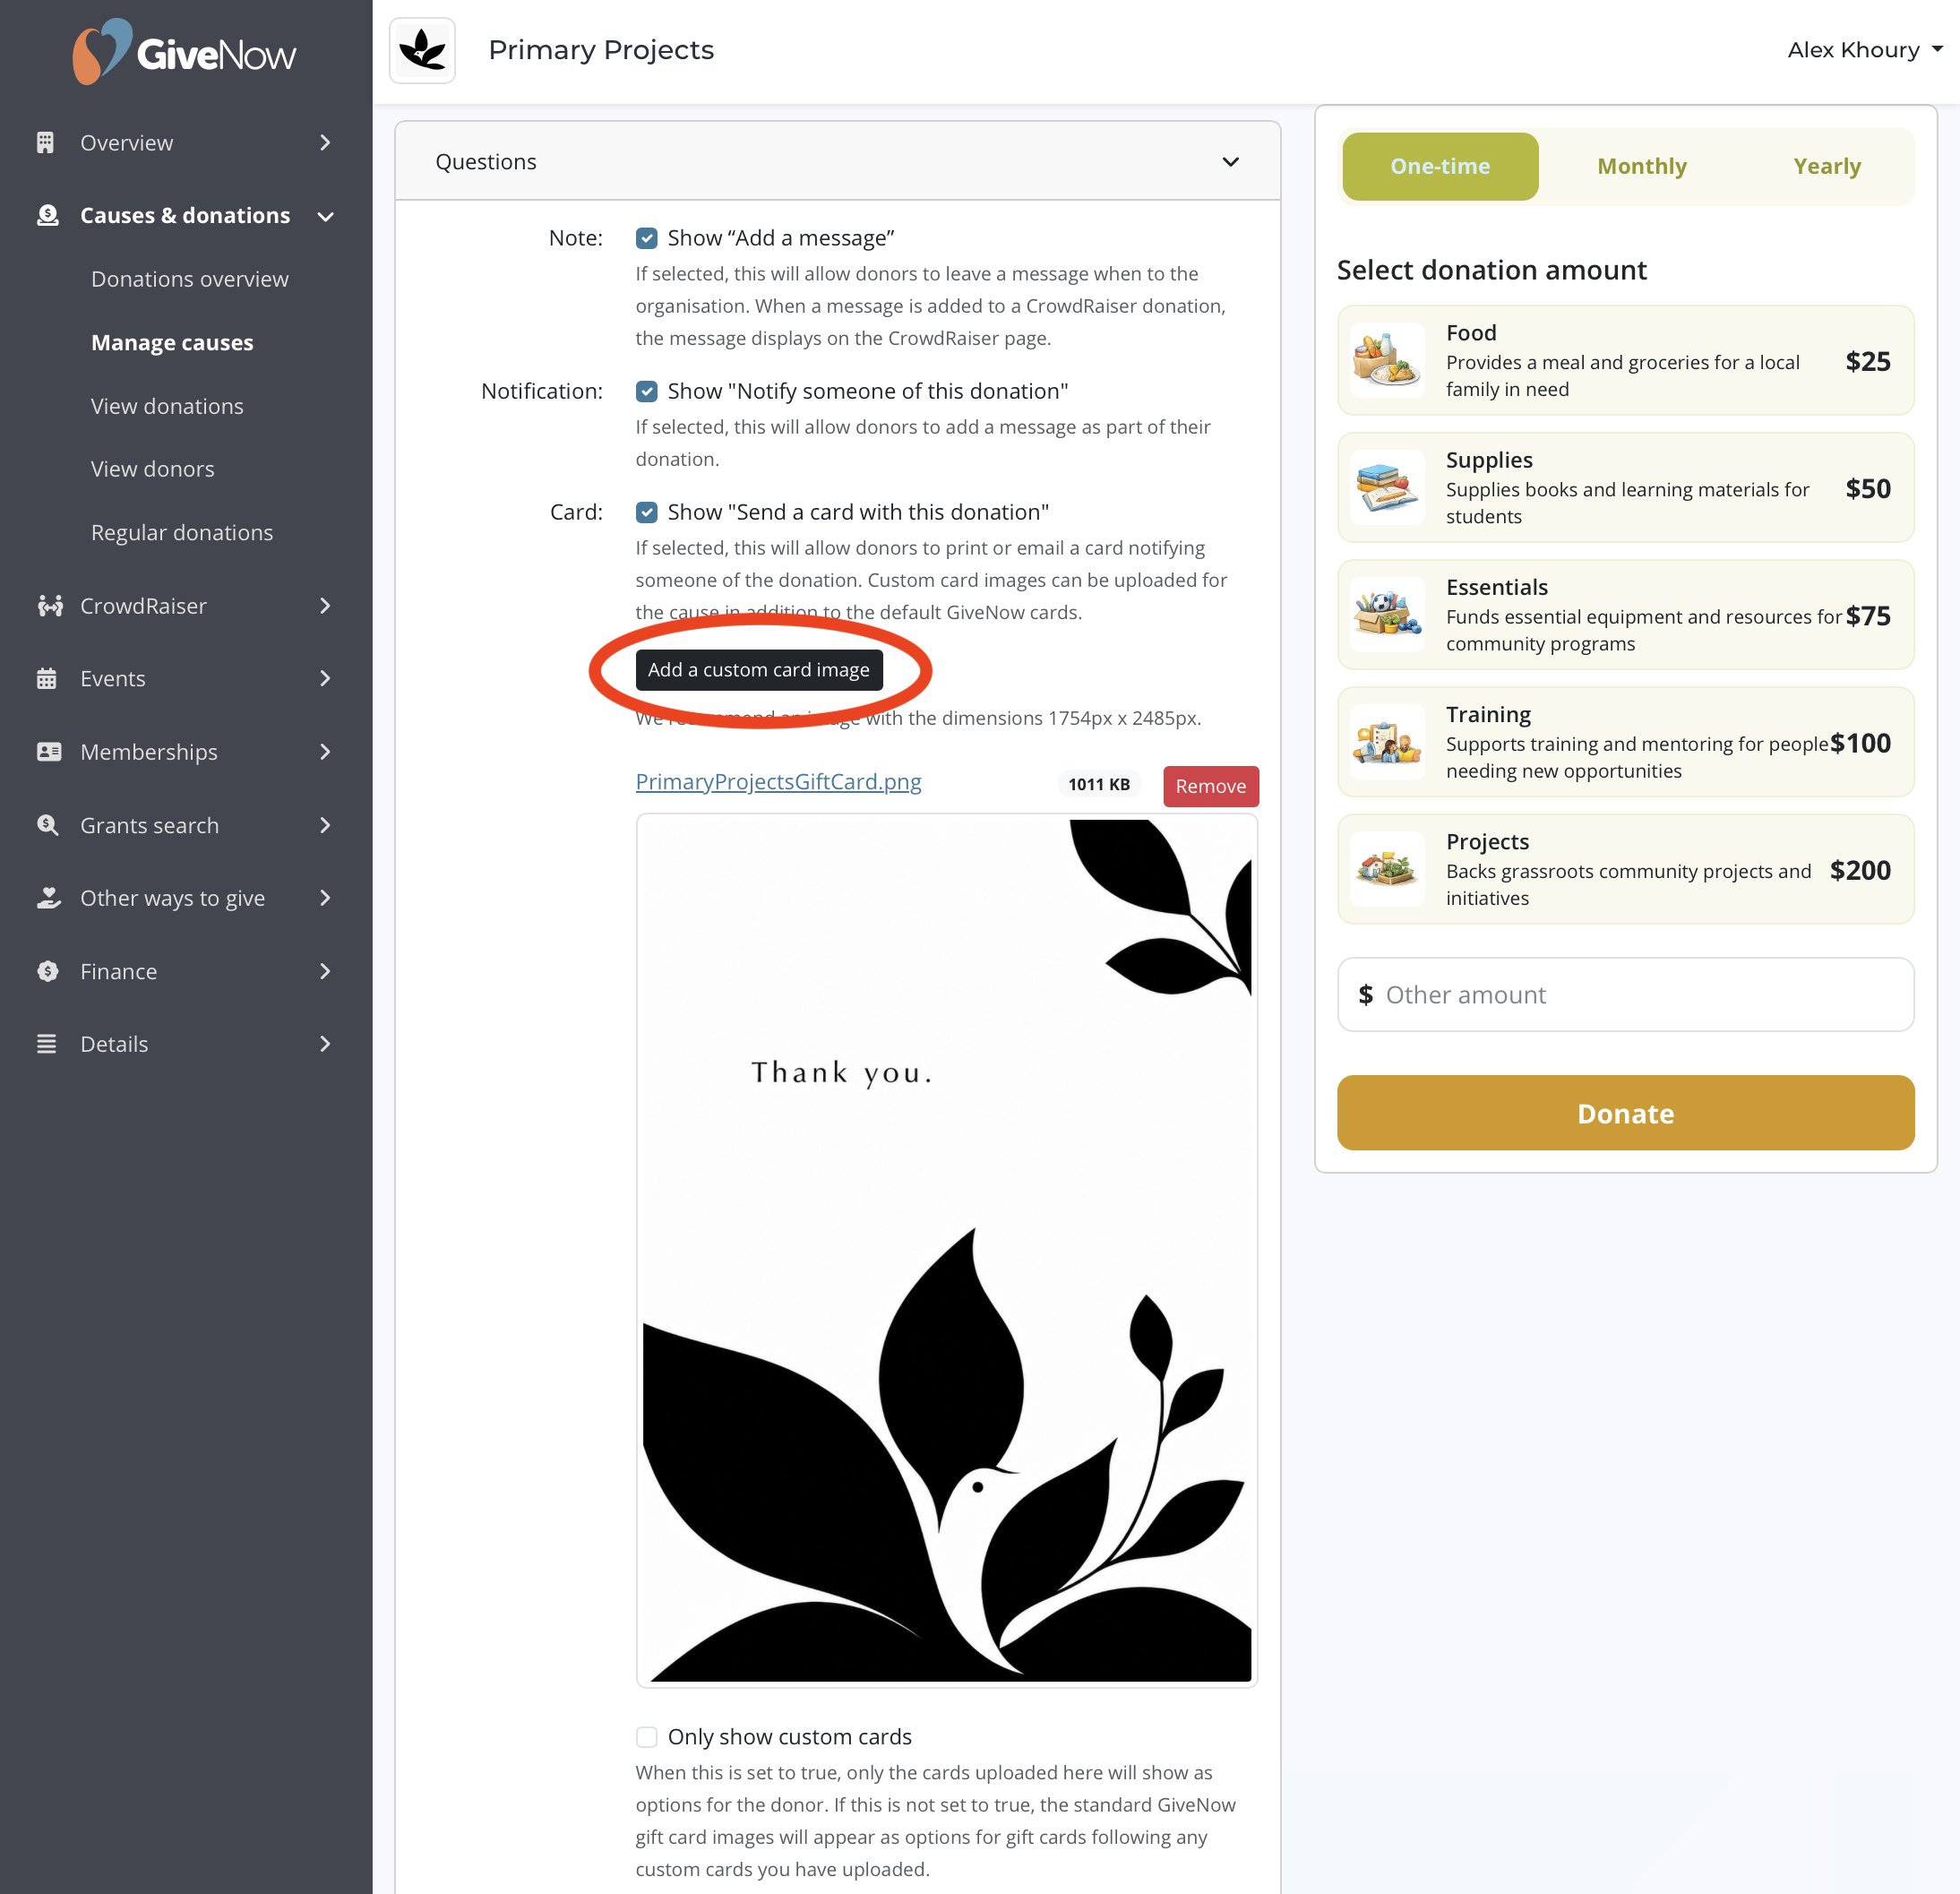Expand the Other ways to give chevron
Screen dimensions: 1960x1894
click(325, 898)
